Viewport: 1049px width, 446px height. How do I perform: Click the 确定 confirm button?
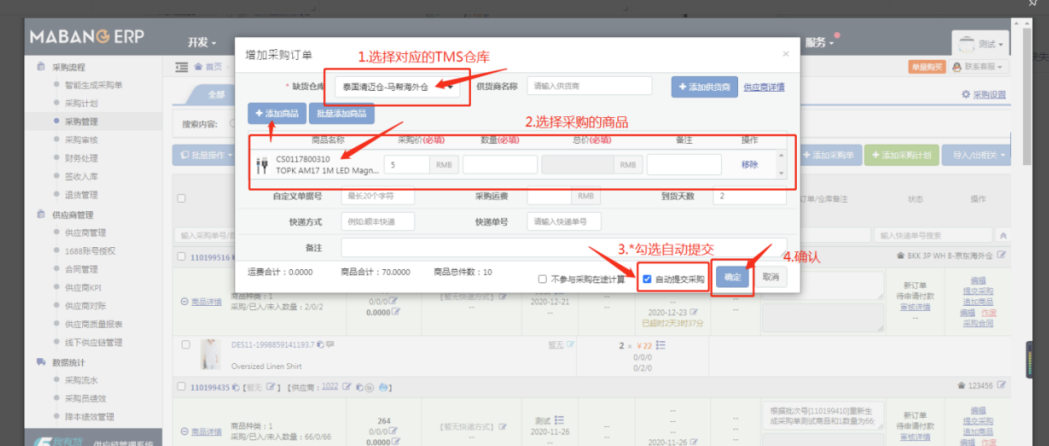click(x=733, y=277)
